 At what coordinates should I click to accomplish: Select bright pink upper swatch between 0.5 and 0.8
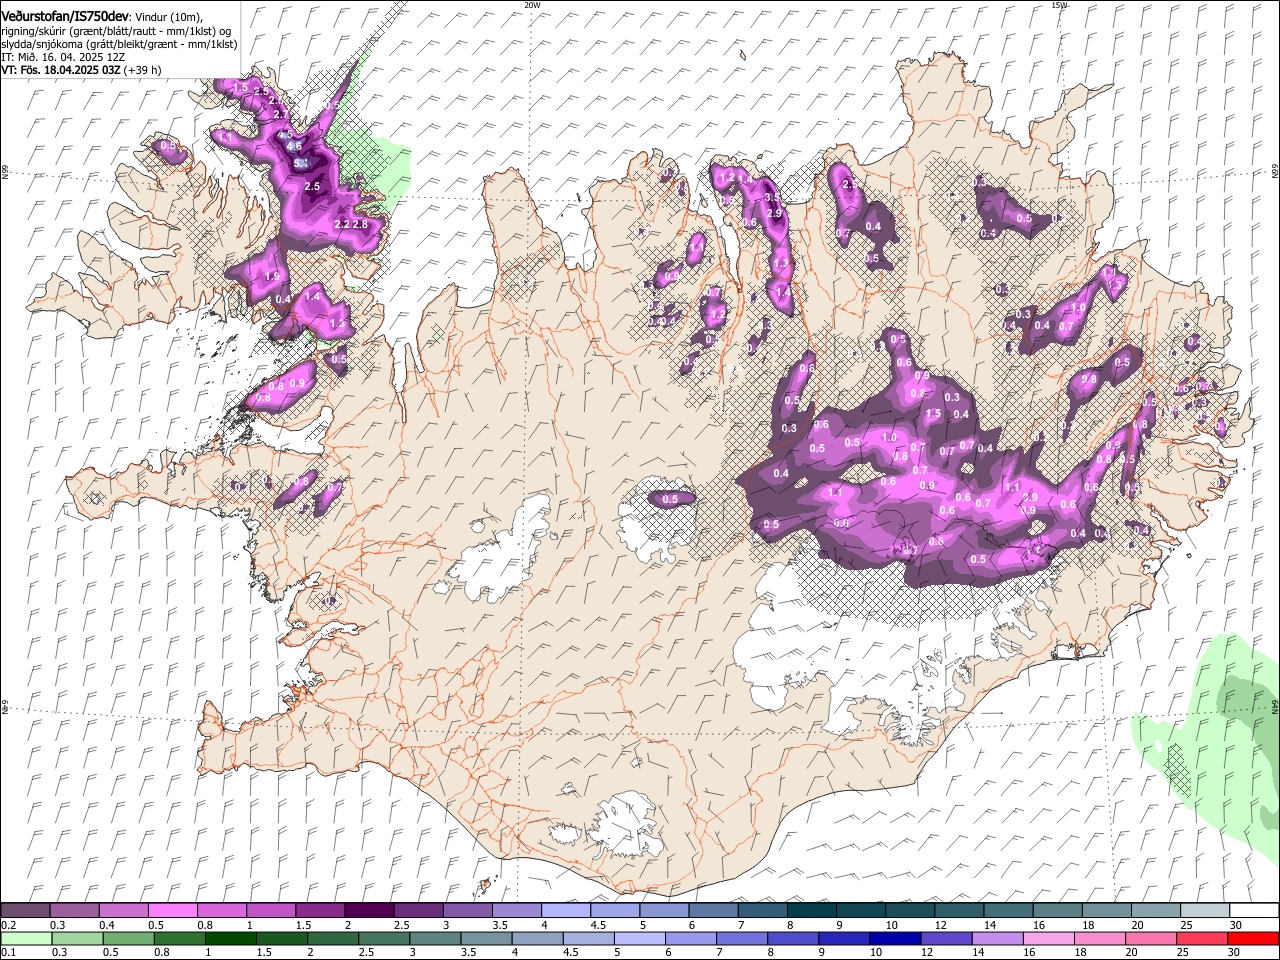(x=173, y=910)
